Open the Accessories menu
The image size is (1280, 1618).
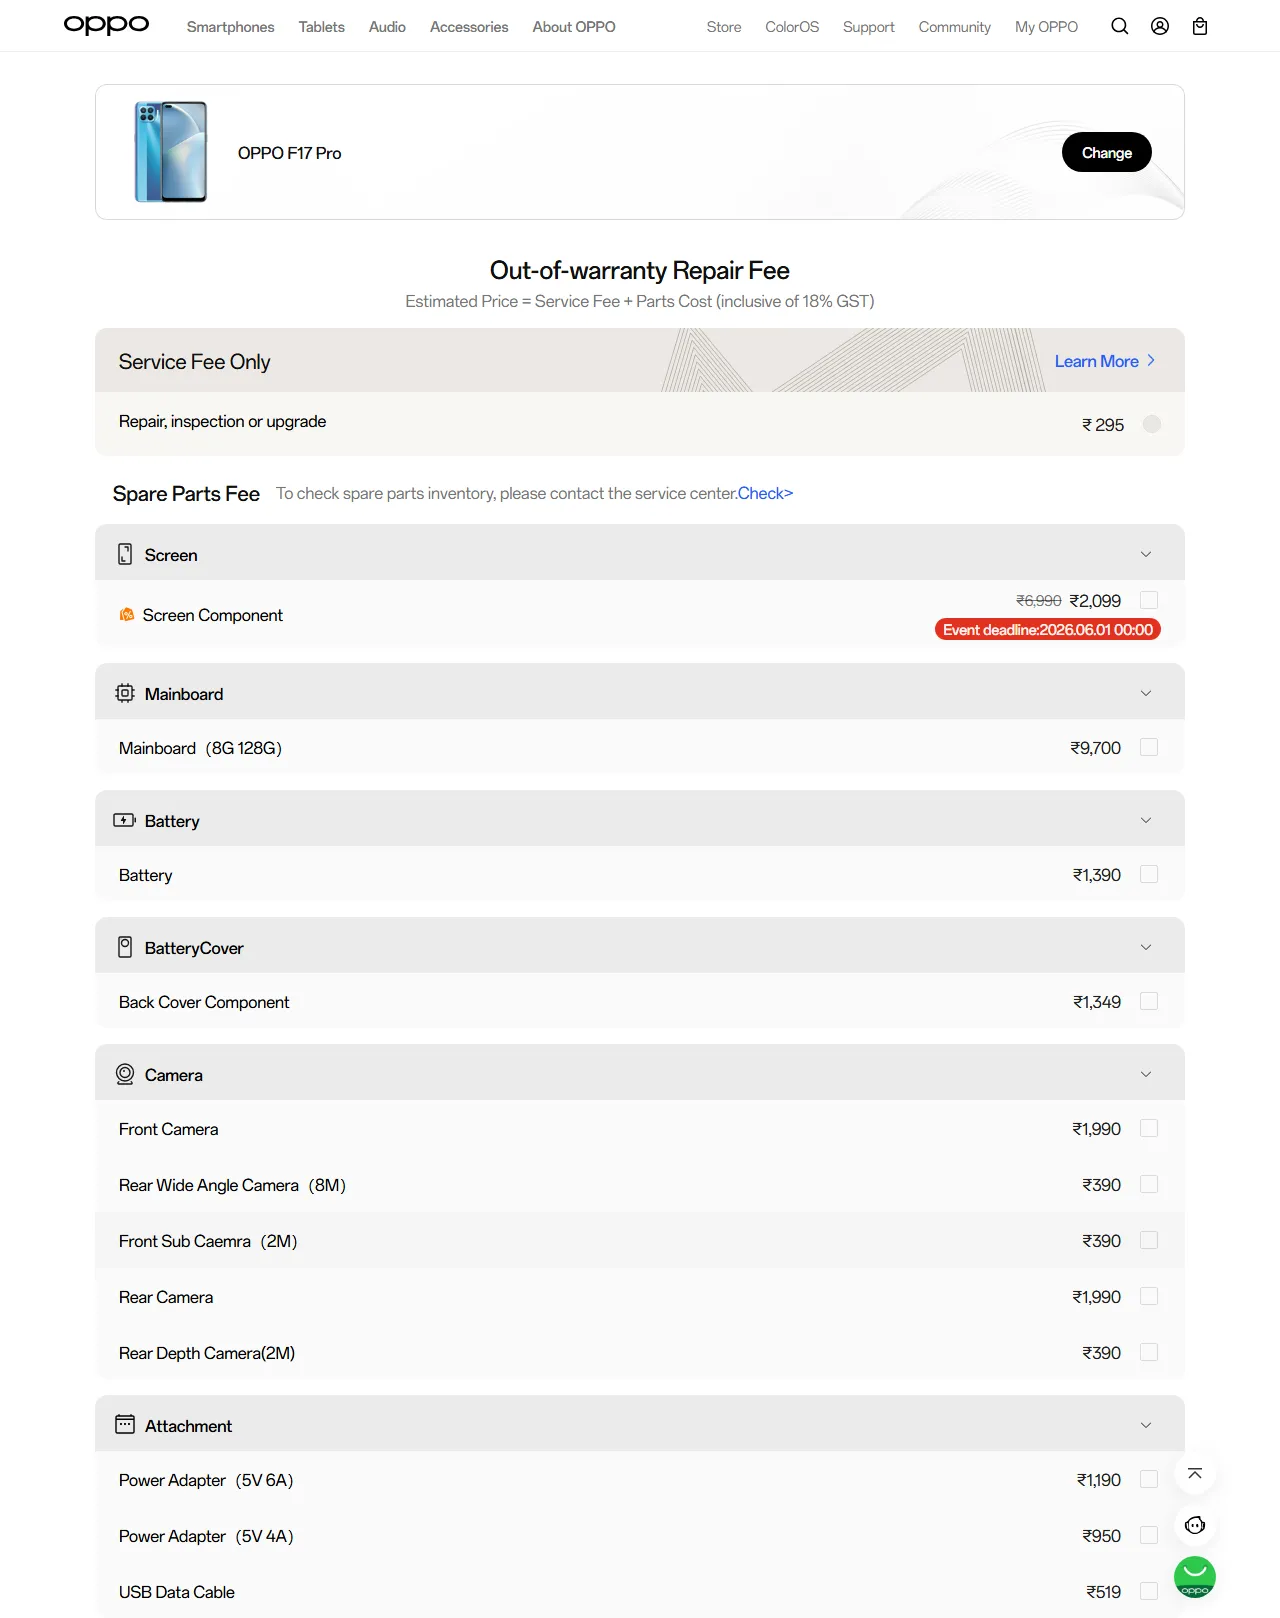469,27
